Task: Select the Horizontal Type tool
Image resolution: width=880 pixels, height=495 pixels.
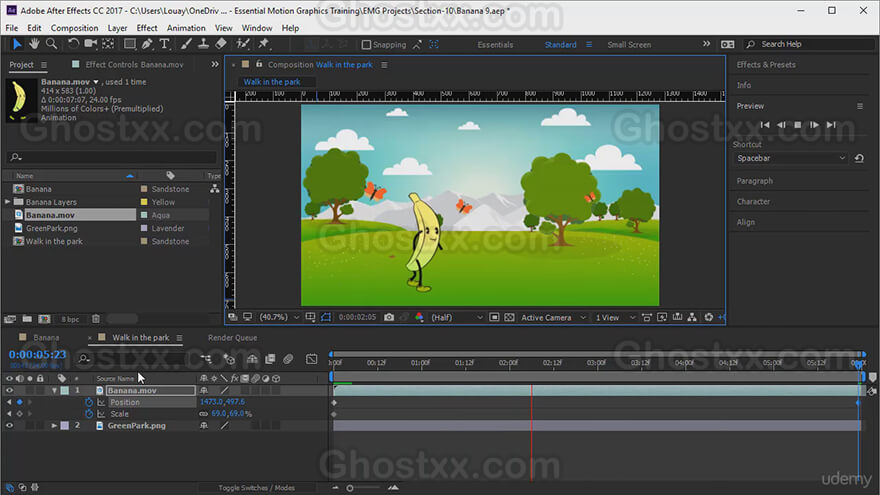Action: click(164, 44)
